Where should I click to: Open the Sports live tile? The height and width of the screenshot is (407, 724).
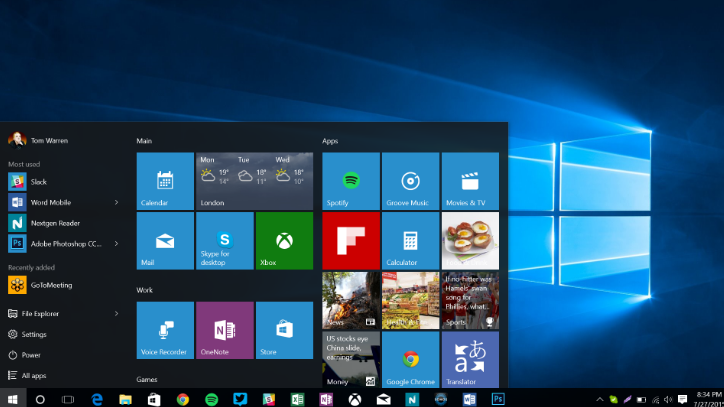click(470, 300)
